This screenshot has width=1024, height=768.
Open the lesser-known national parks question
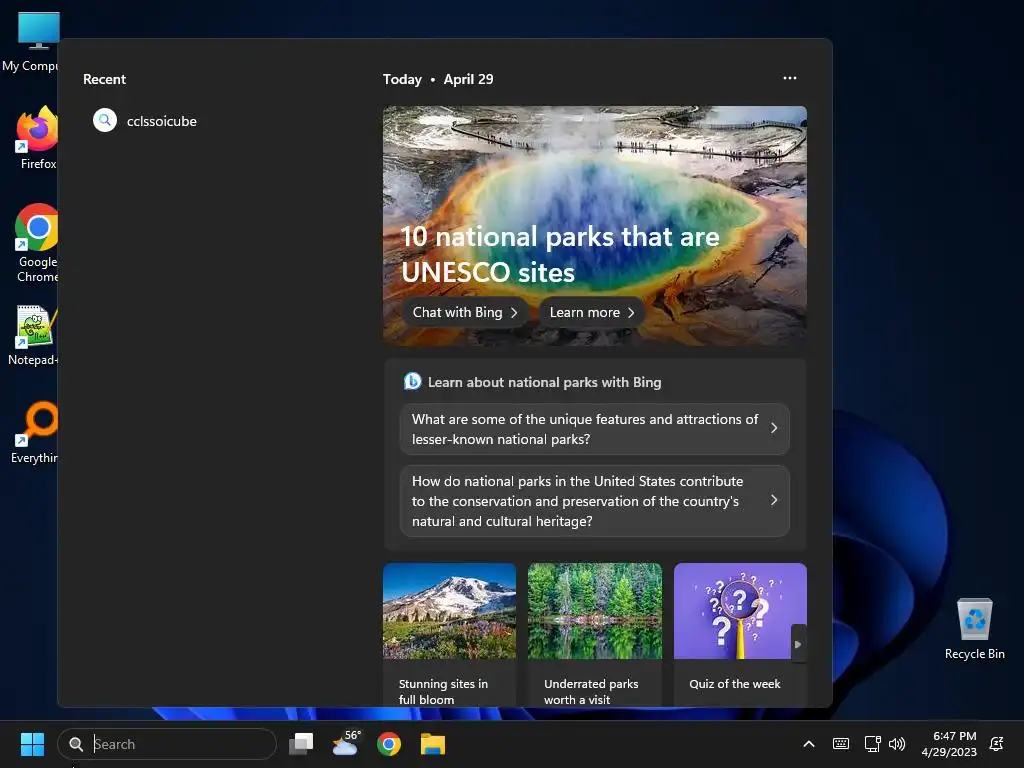594,429
